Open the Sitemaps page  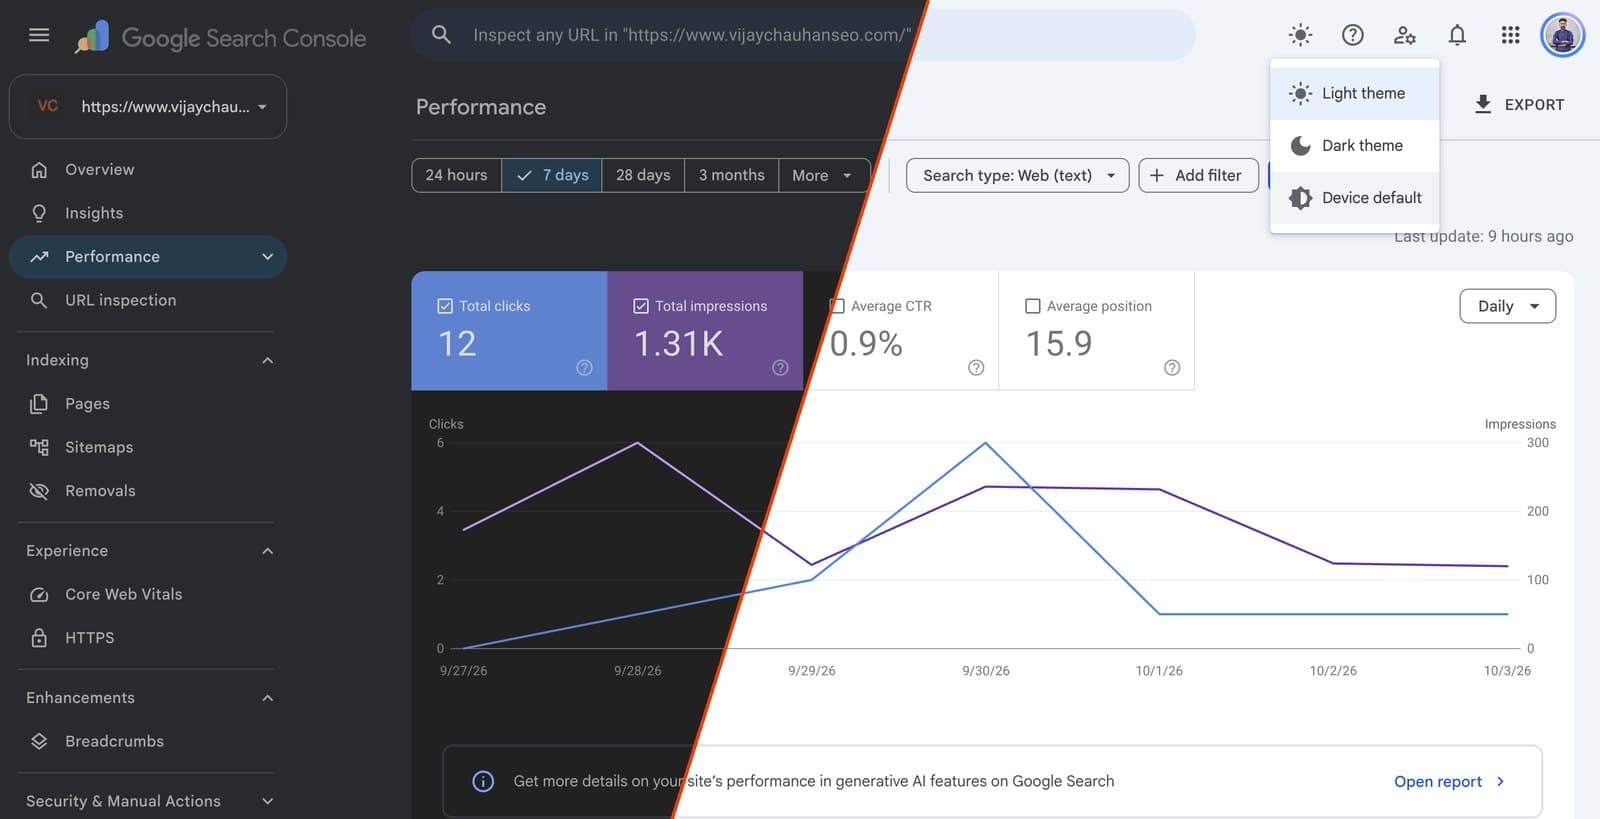pos(148,447)
